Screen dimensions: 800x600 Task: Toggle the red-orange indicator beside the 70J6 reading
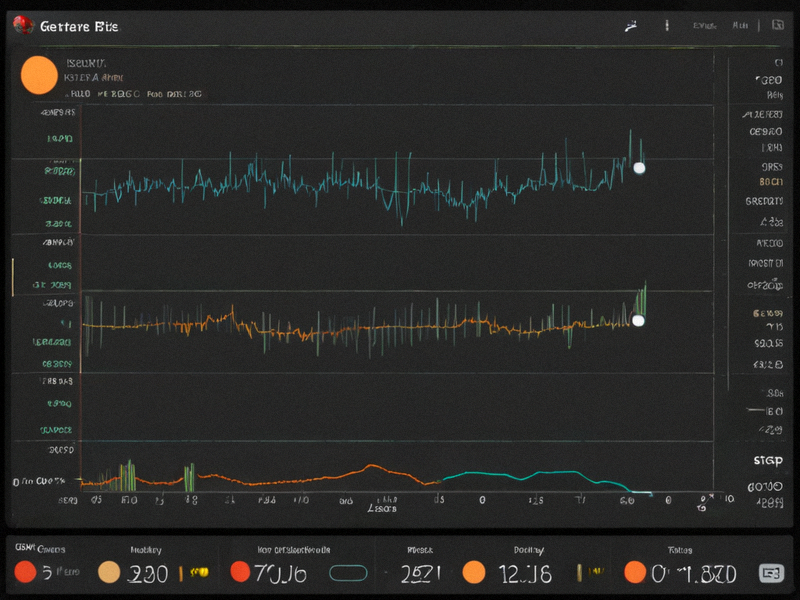coord(240,572)
